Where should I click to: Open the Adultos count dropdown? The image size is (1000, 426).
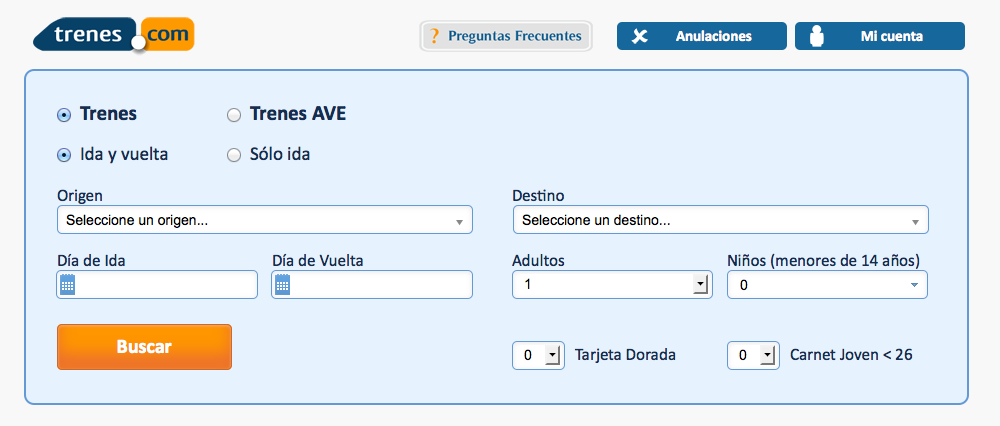(610, 286)
